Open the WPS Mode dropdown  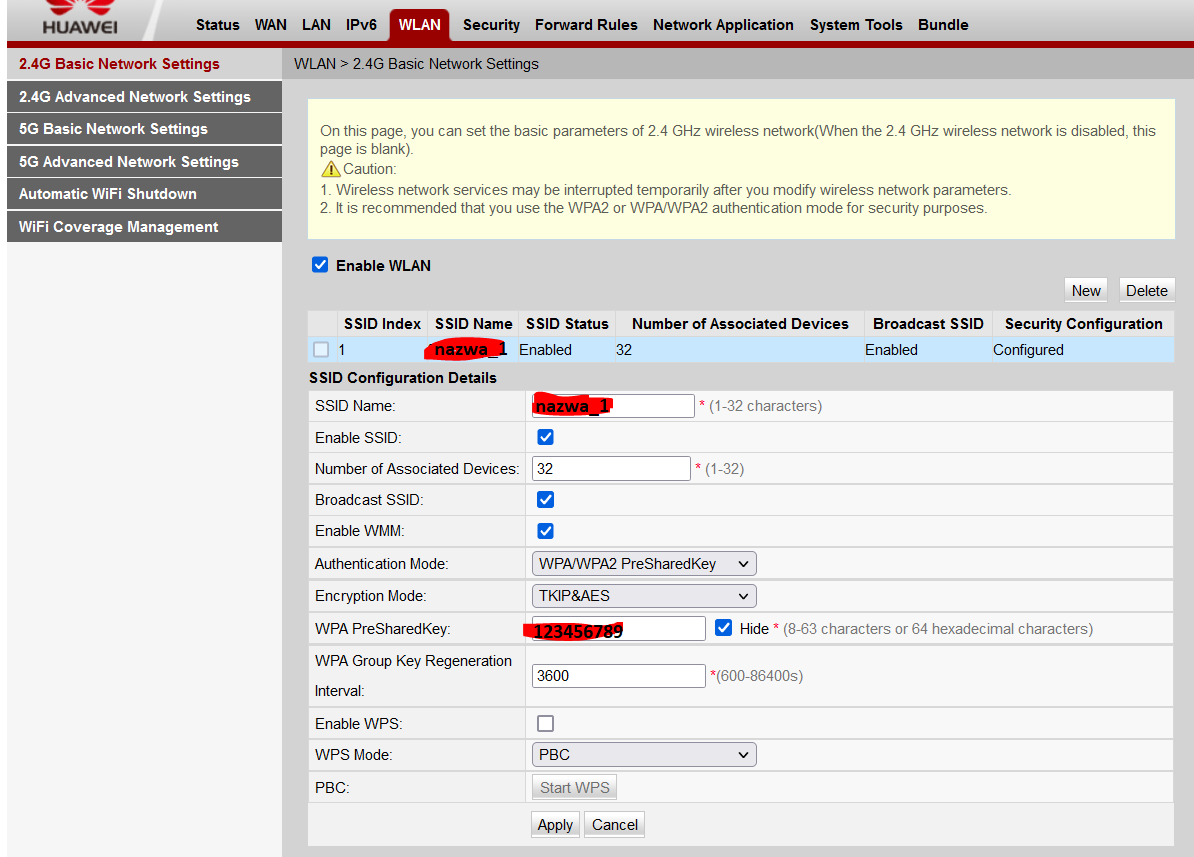pos(643,754)
